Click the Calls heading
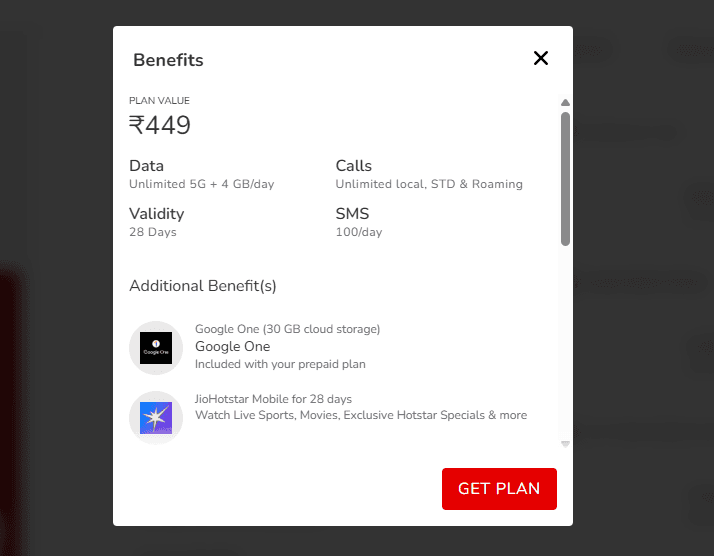Viewport: 714px width, 556px height. point(353,166)
